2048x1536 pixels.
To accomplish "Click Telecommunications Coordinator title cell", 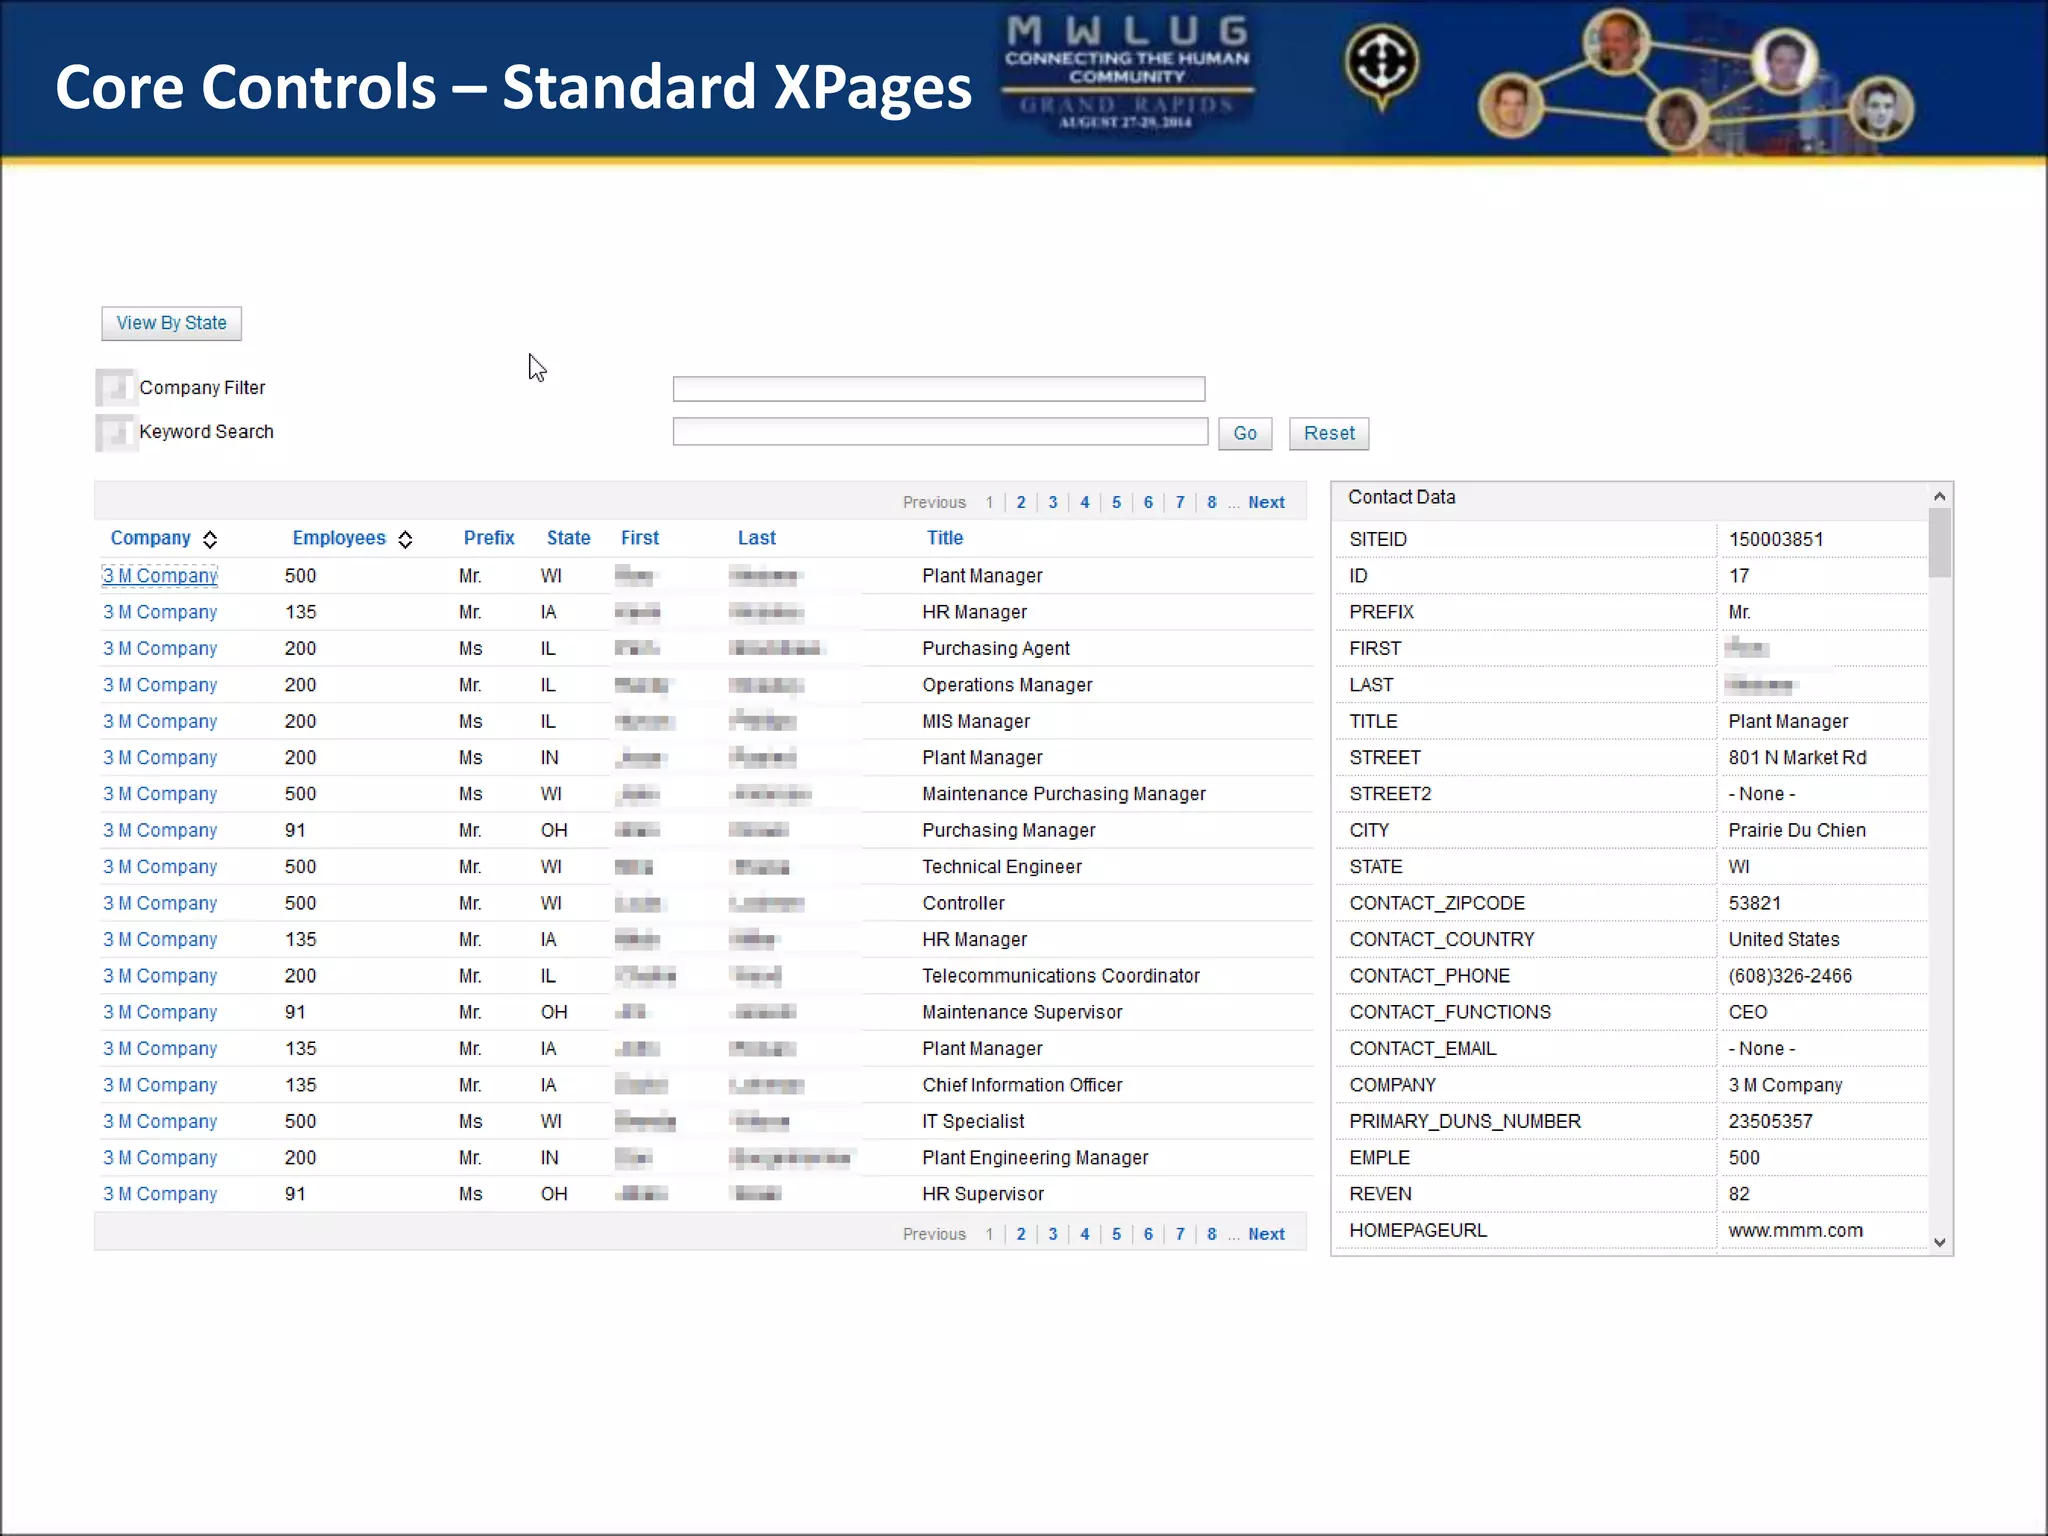I will coord(1061,976).
